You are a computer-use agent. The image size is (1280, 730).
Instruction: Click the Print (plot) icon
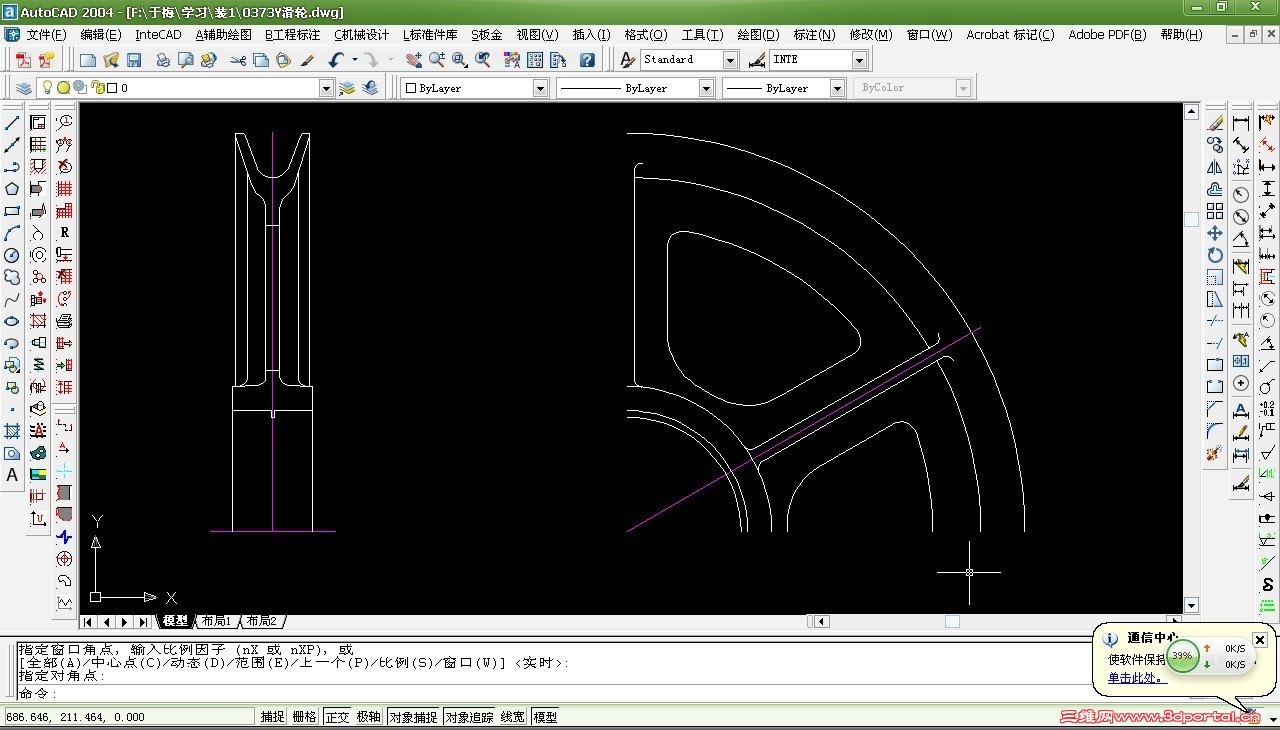click(163, 60)
